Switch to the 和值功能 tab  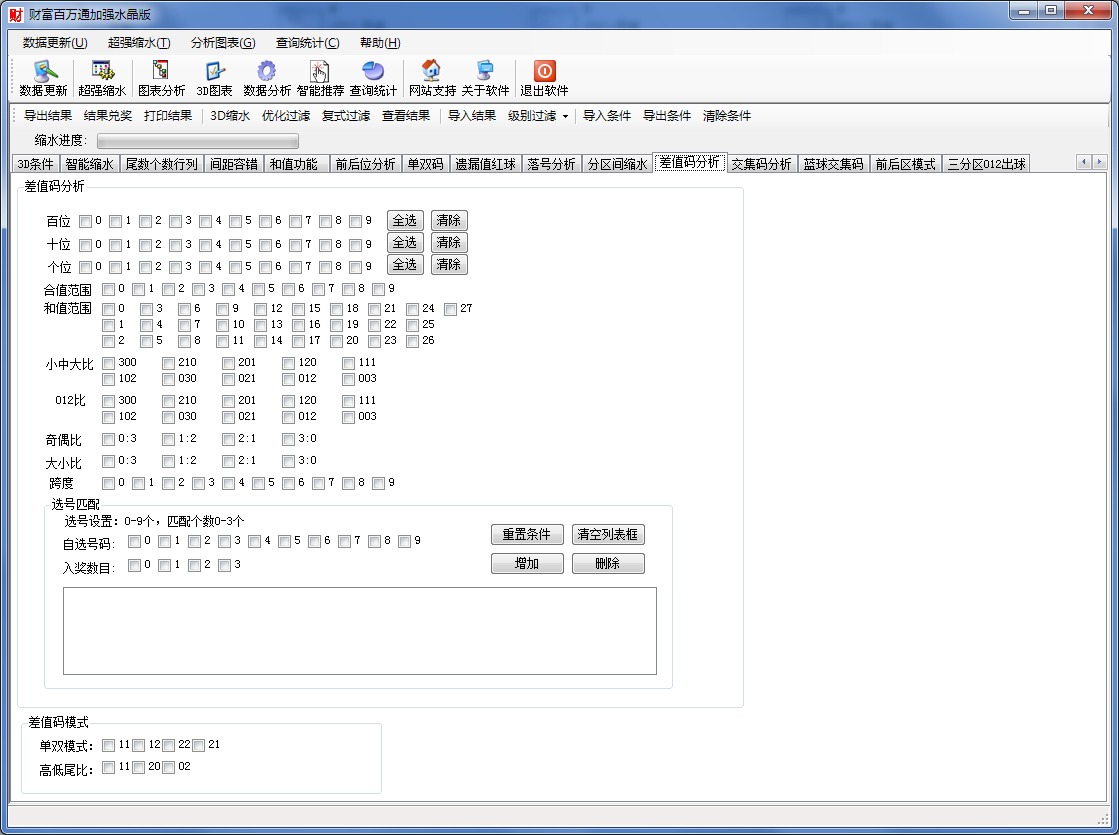293,164
